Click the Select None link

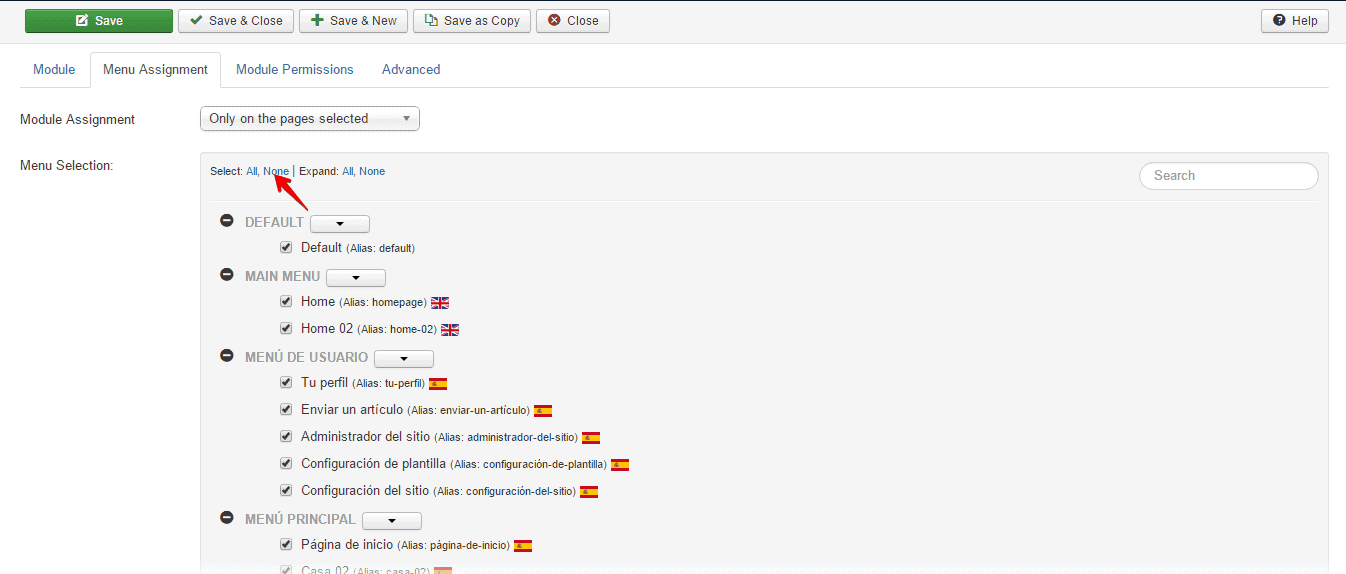[276, 172]
